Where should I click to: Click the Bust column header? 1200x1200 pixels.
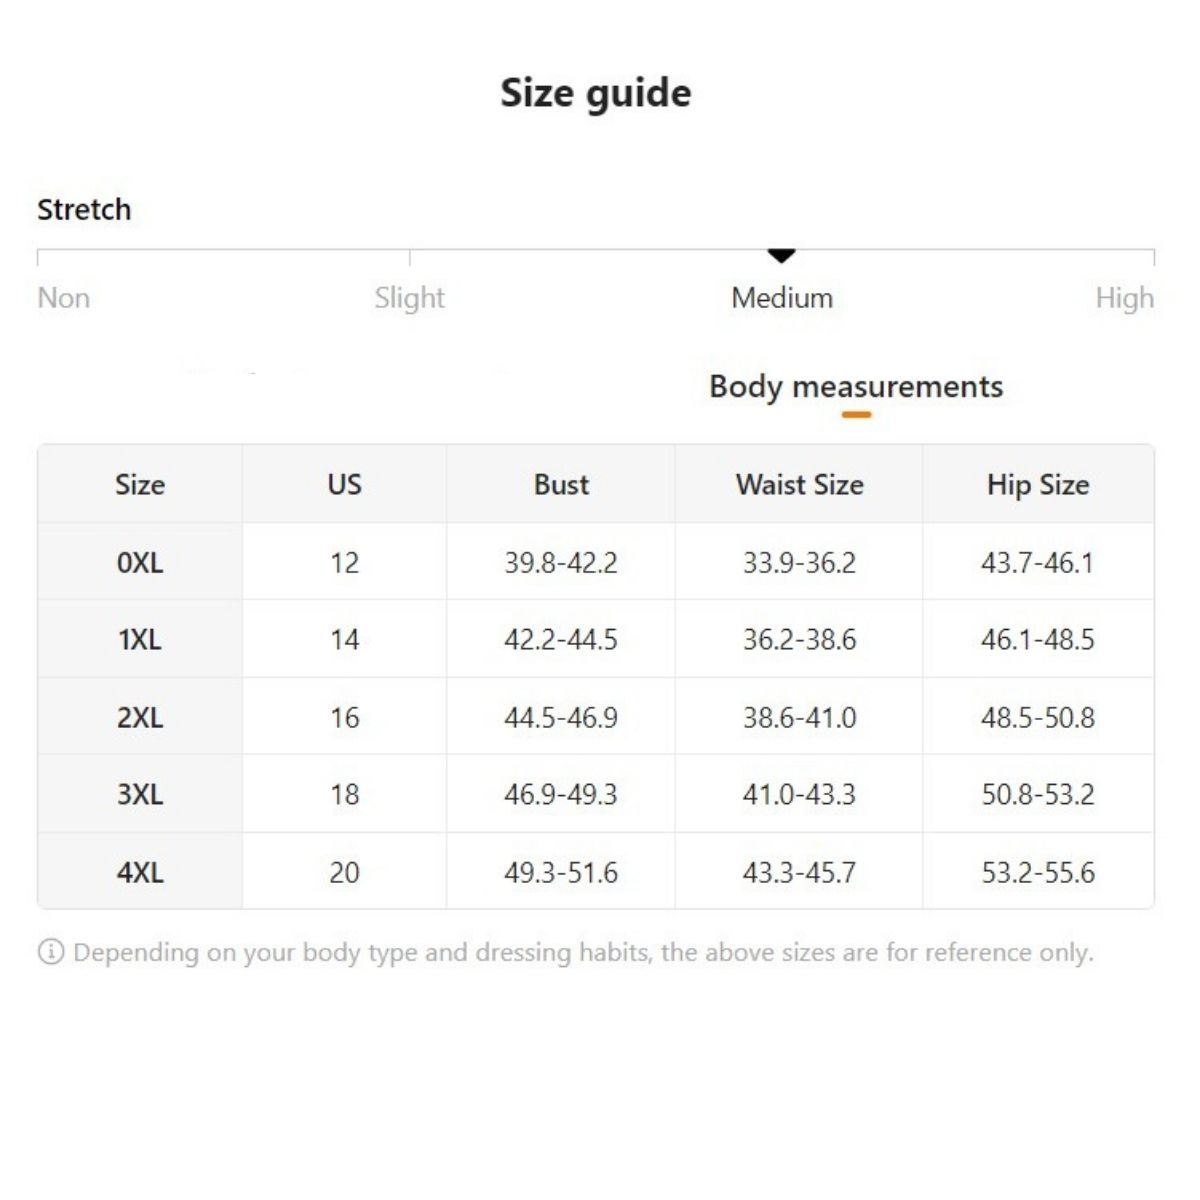click(x=561, y=485)
